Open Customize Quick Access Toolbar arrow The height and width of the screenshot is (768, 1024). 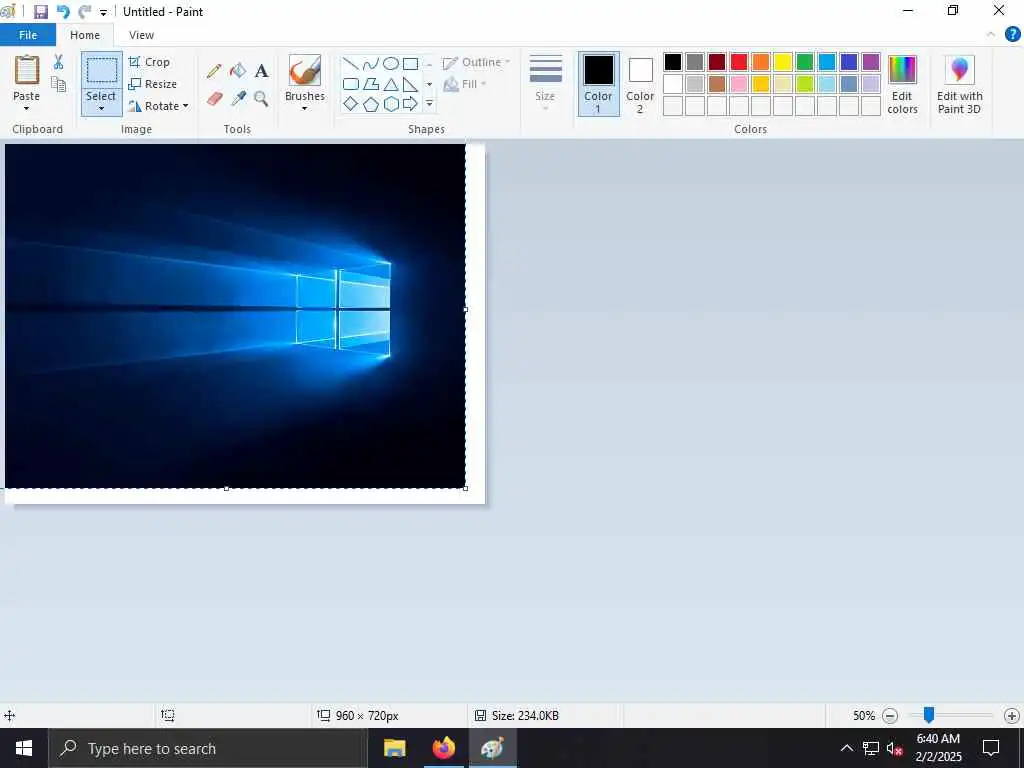103,12
